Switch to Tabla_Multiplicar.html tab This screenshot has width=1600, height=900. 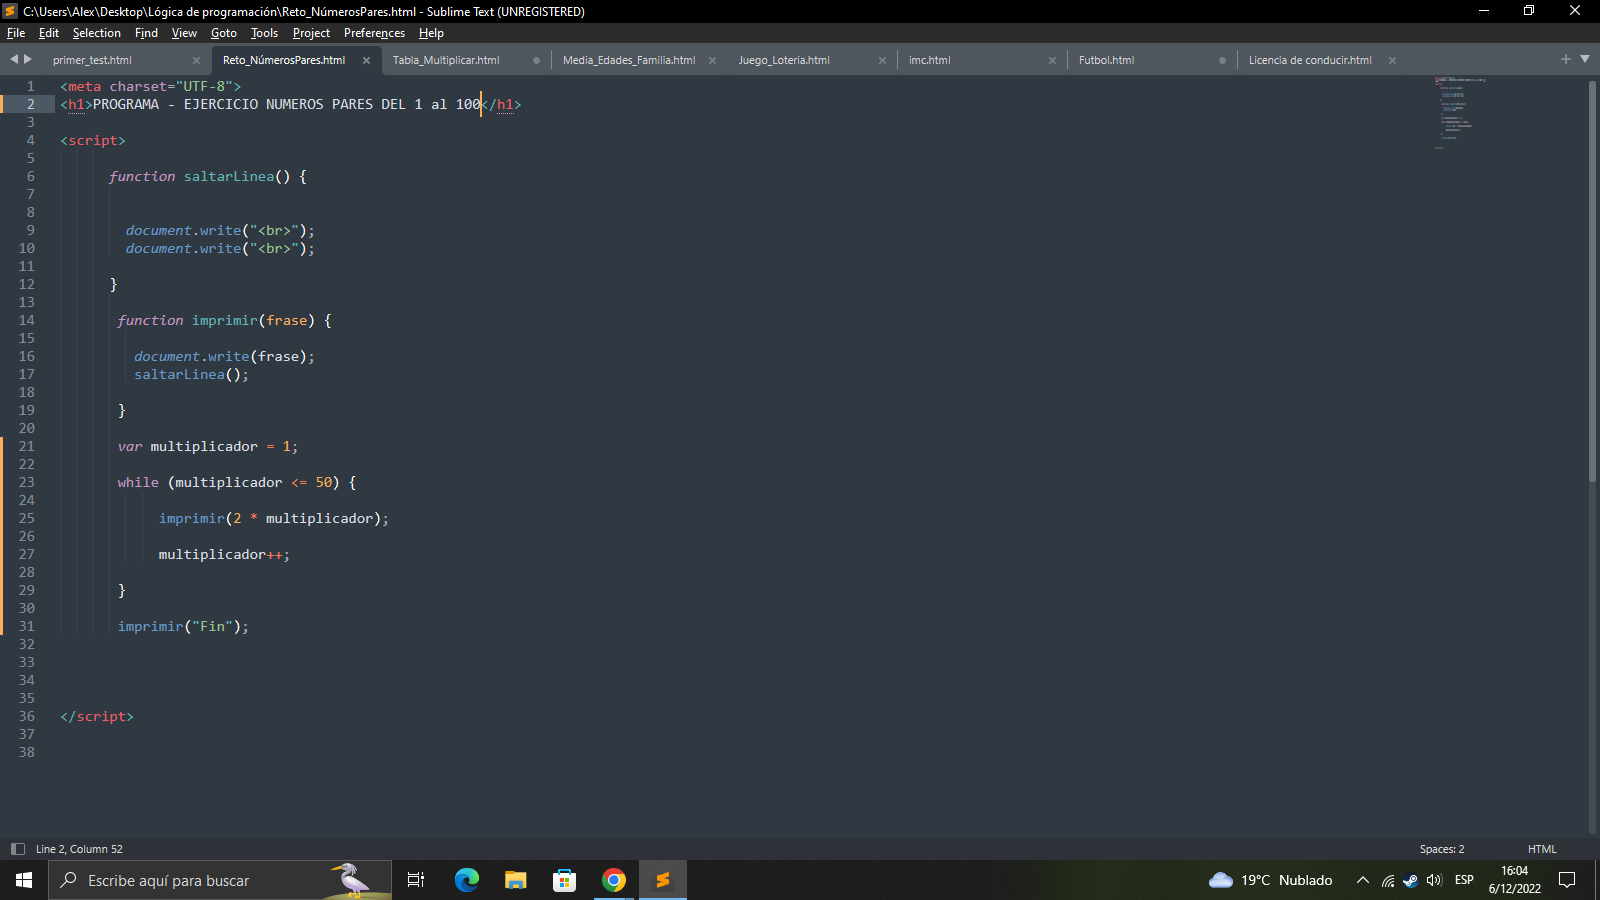coord(446,60)
